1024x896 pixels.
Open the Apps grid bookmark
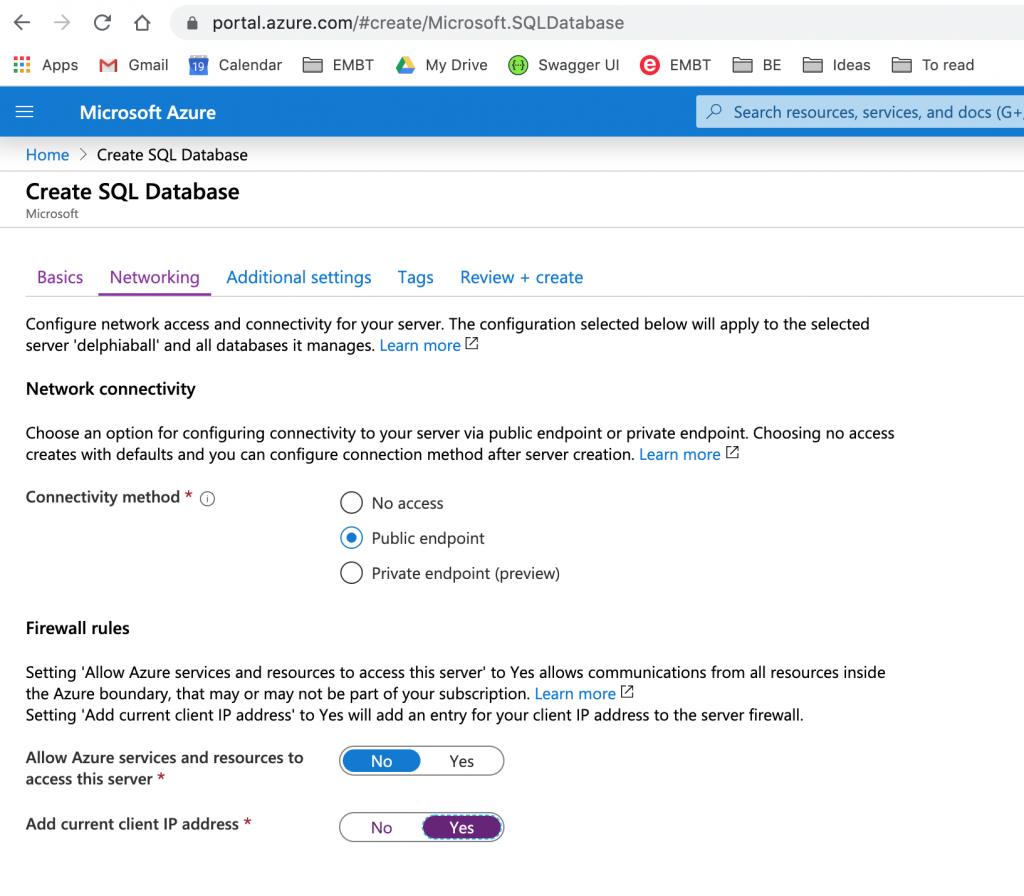point(45,65)
